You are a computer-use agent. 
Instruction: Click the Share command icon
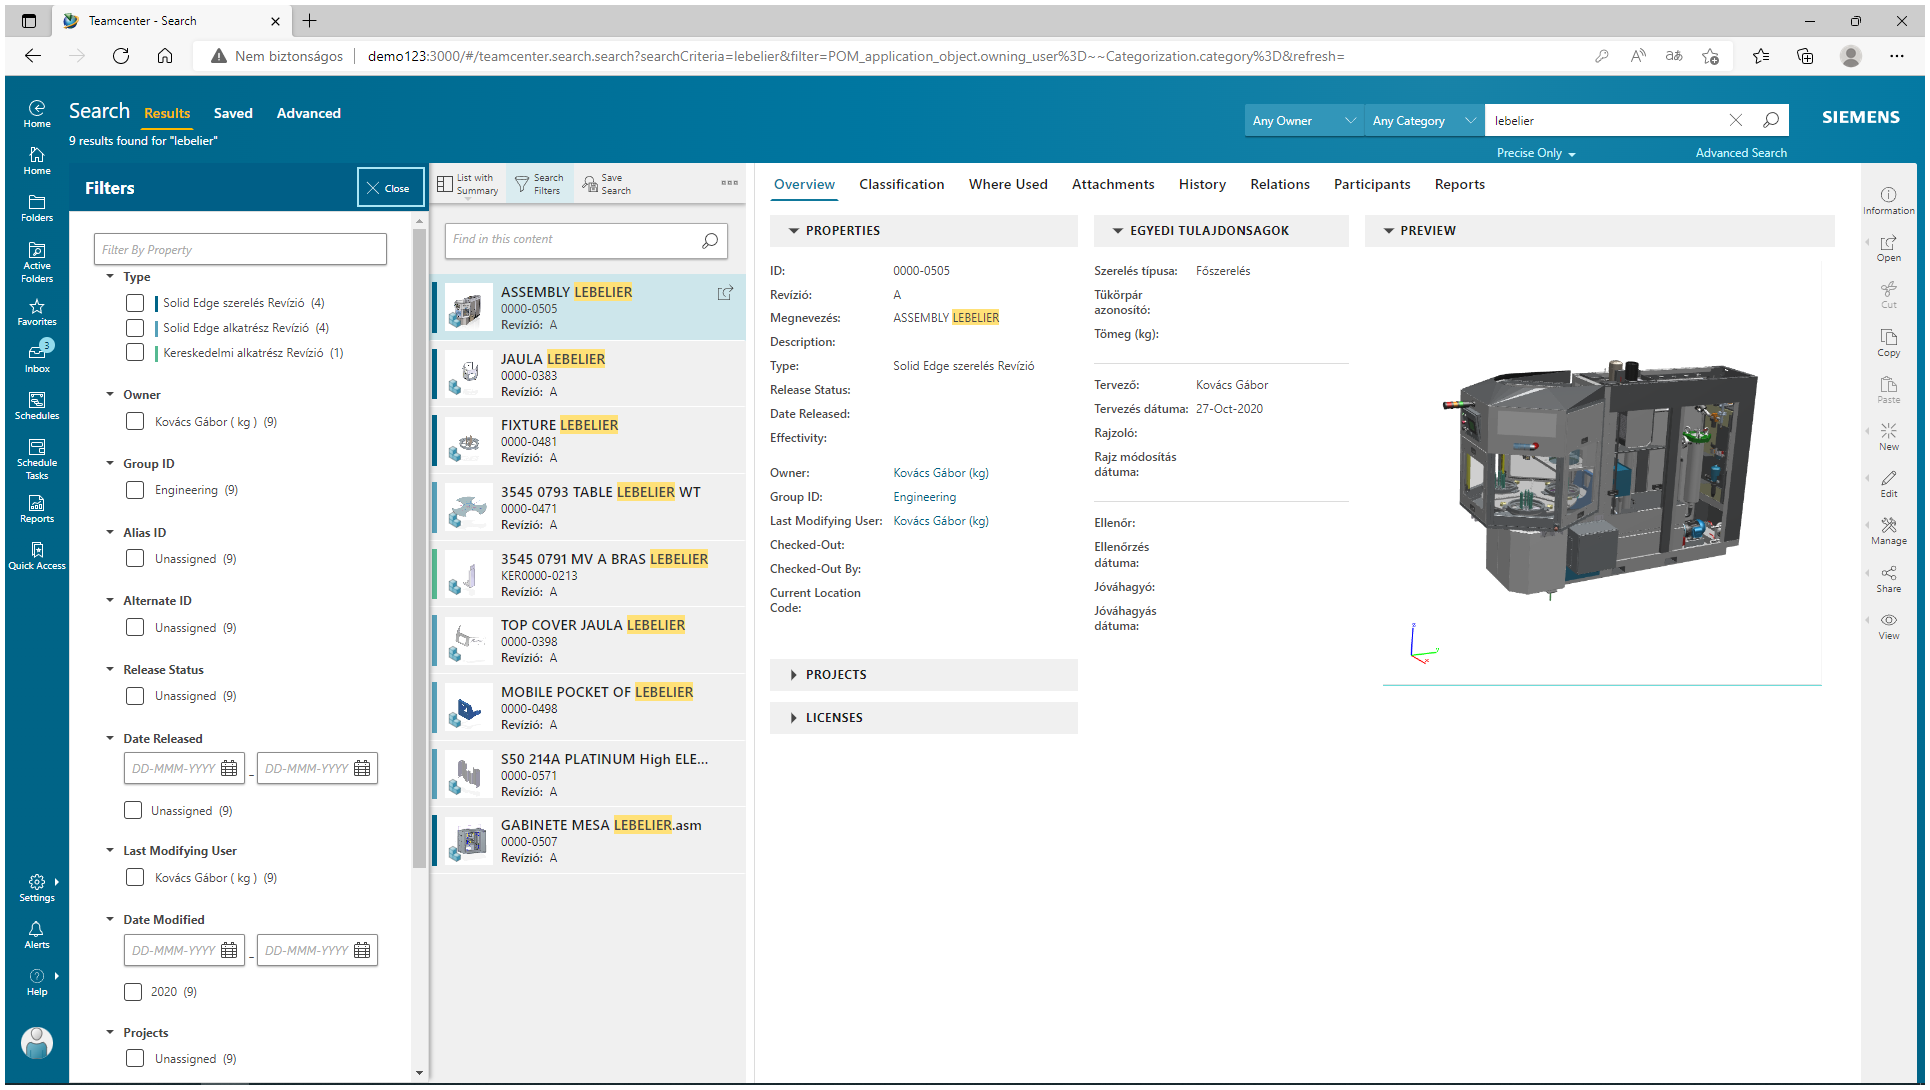(x=1888, y=579)
